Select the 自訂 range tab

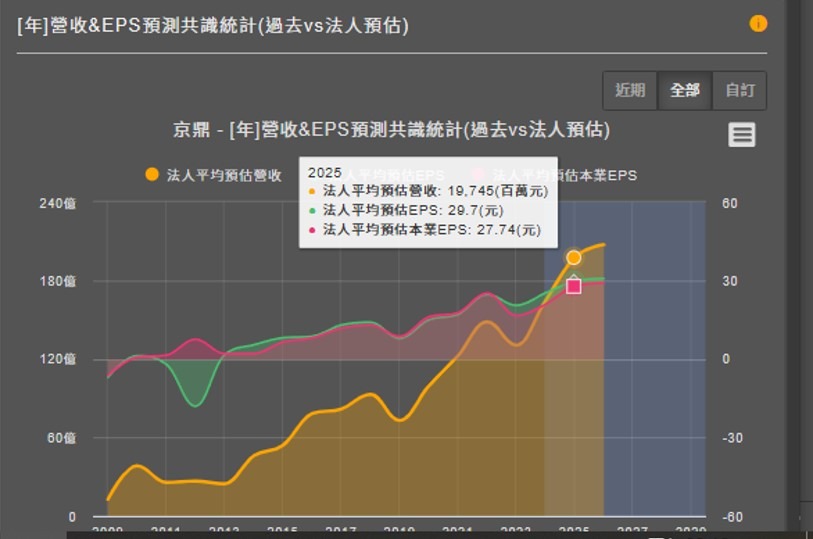coord(740,91)
